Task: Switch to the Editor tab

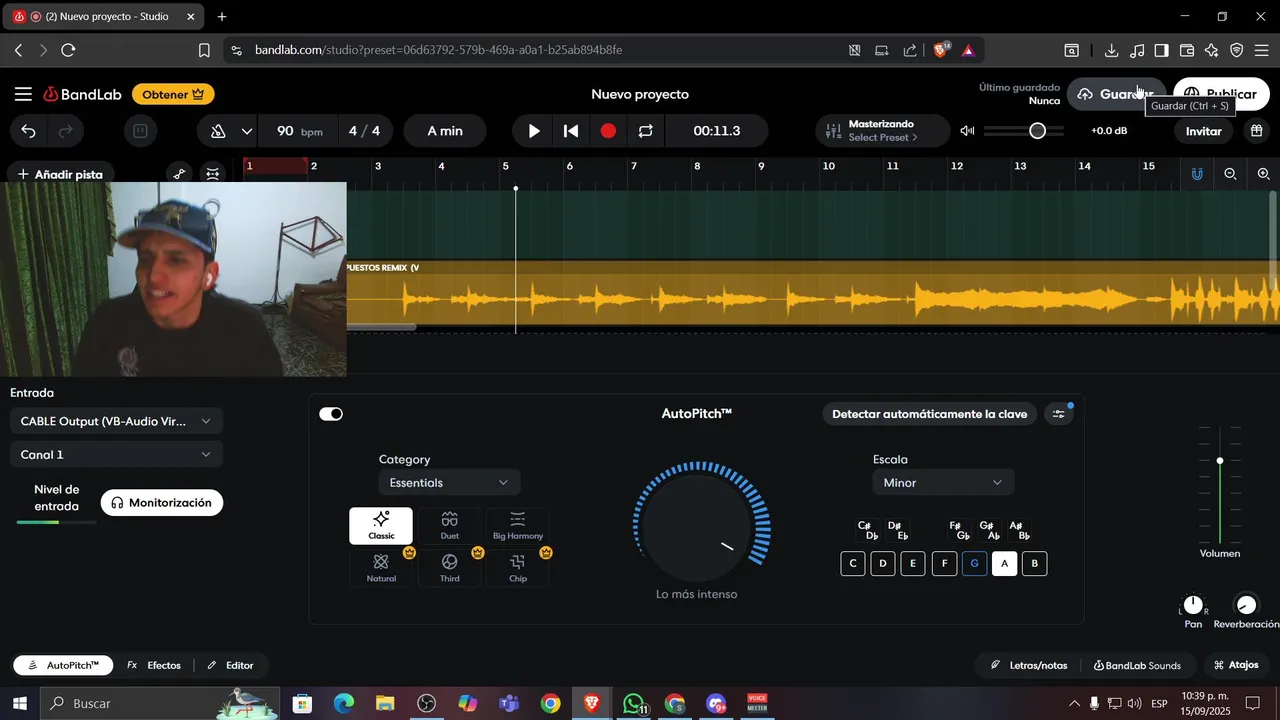Action: [x=230, y=666]
